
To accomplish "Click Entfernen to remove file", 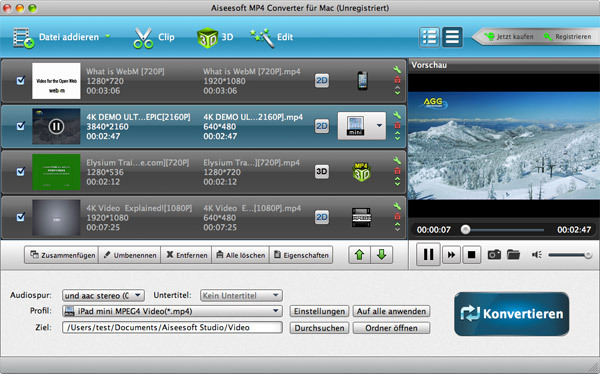I will [x=186, y=255].
